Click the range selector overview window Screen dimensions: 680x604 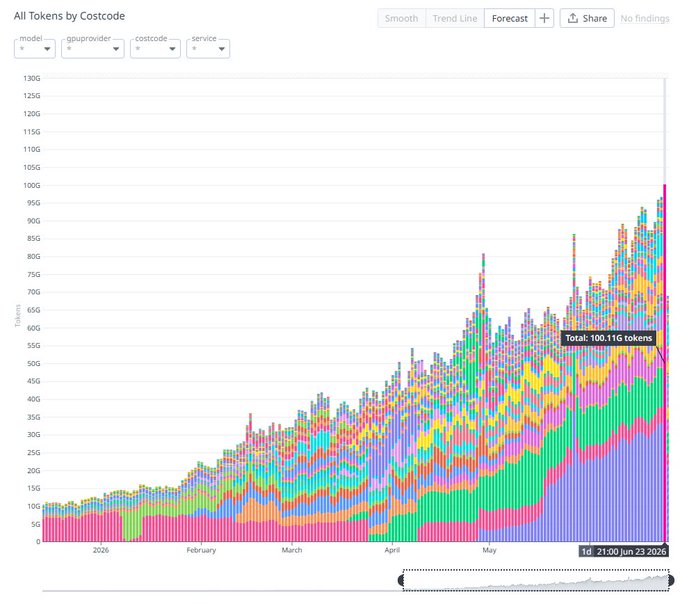click(x=536, y=580)
